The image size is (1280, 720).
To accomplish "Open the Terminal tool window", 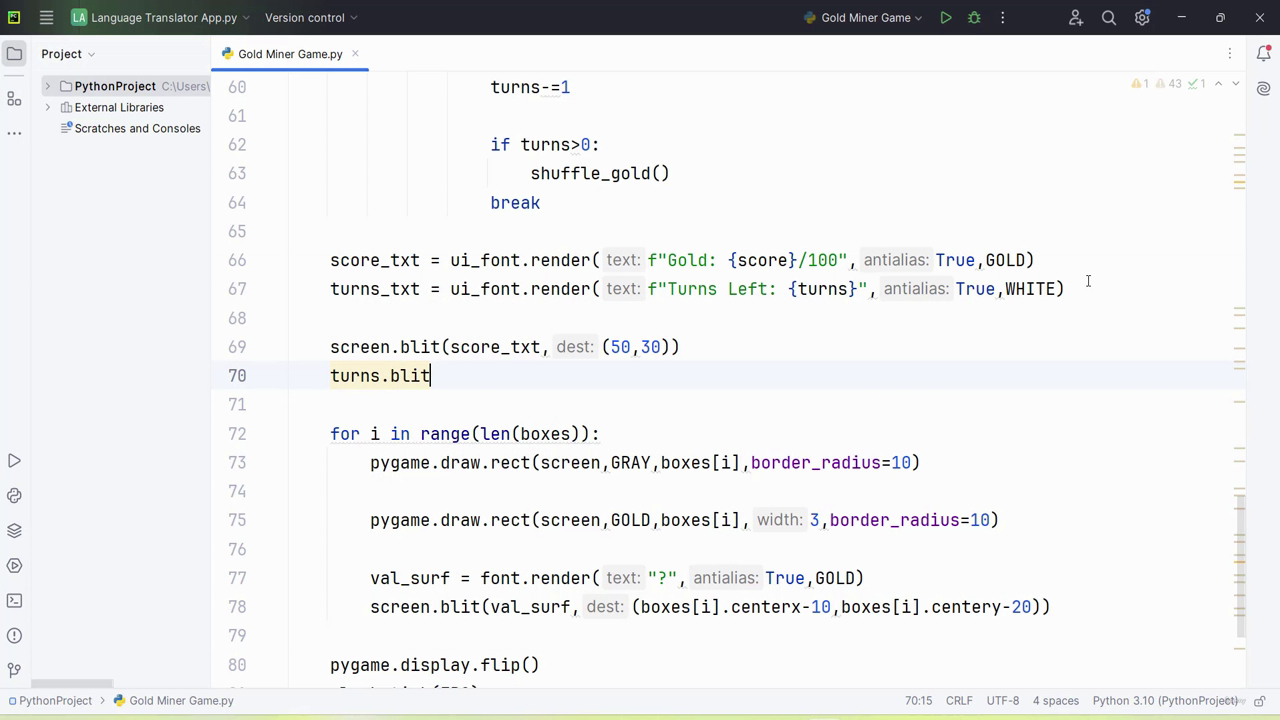I will (14, 601).
